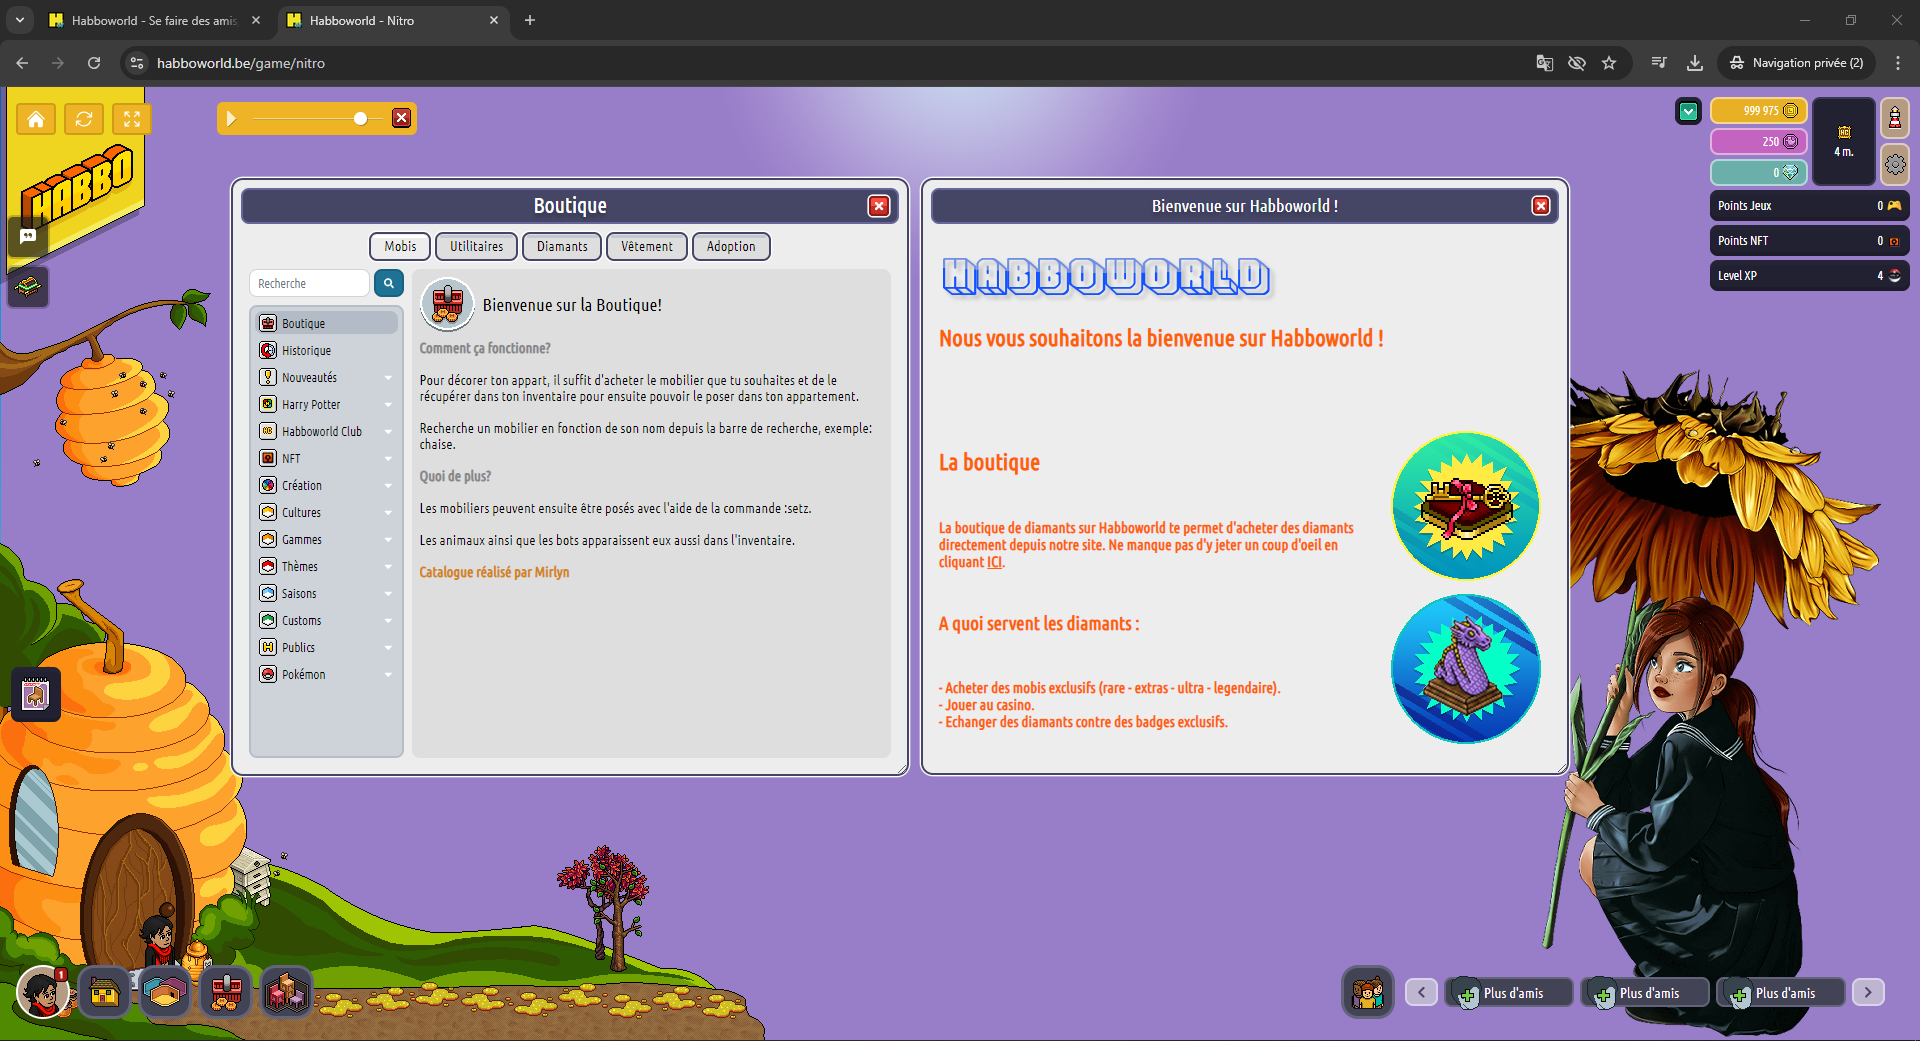Open the gear settings button
The height and width of the screenshot is (1041, 1920).
coord(1895,165)
